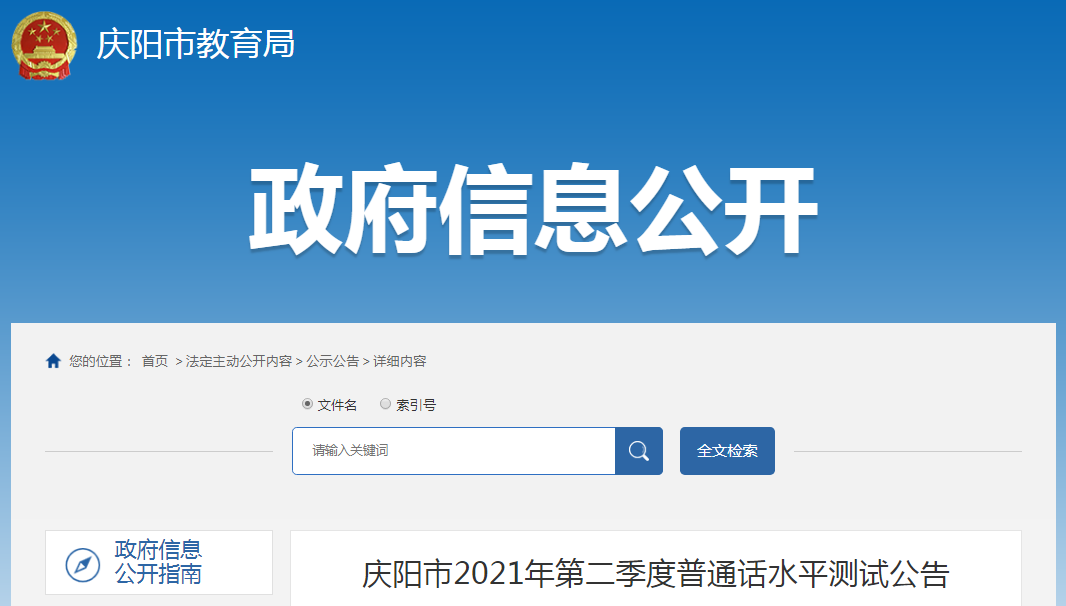Click the 政府信息公开 banner heading
Viewport: 1066px width, 606px height.
pos(533,209)
